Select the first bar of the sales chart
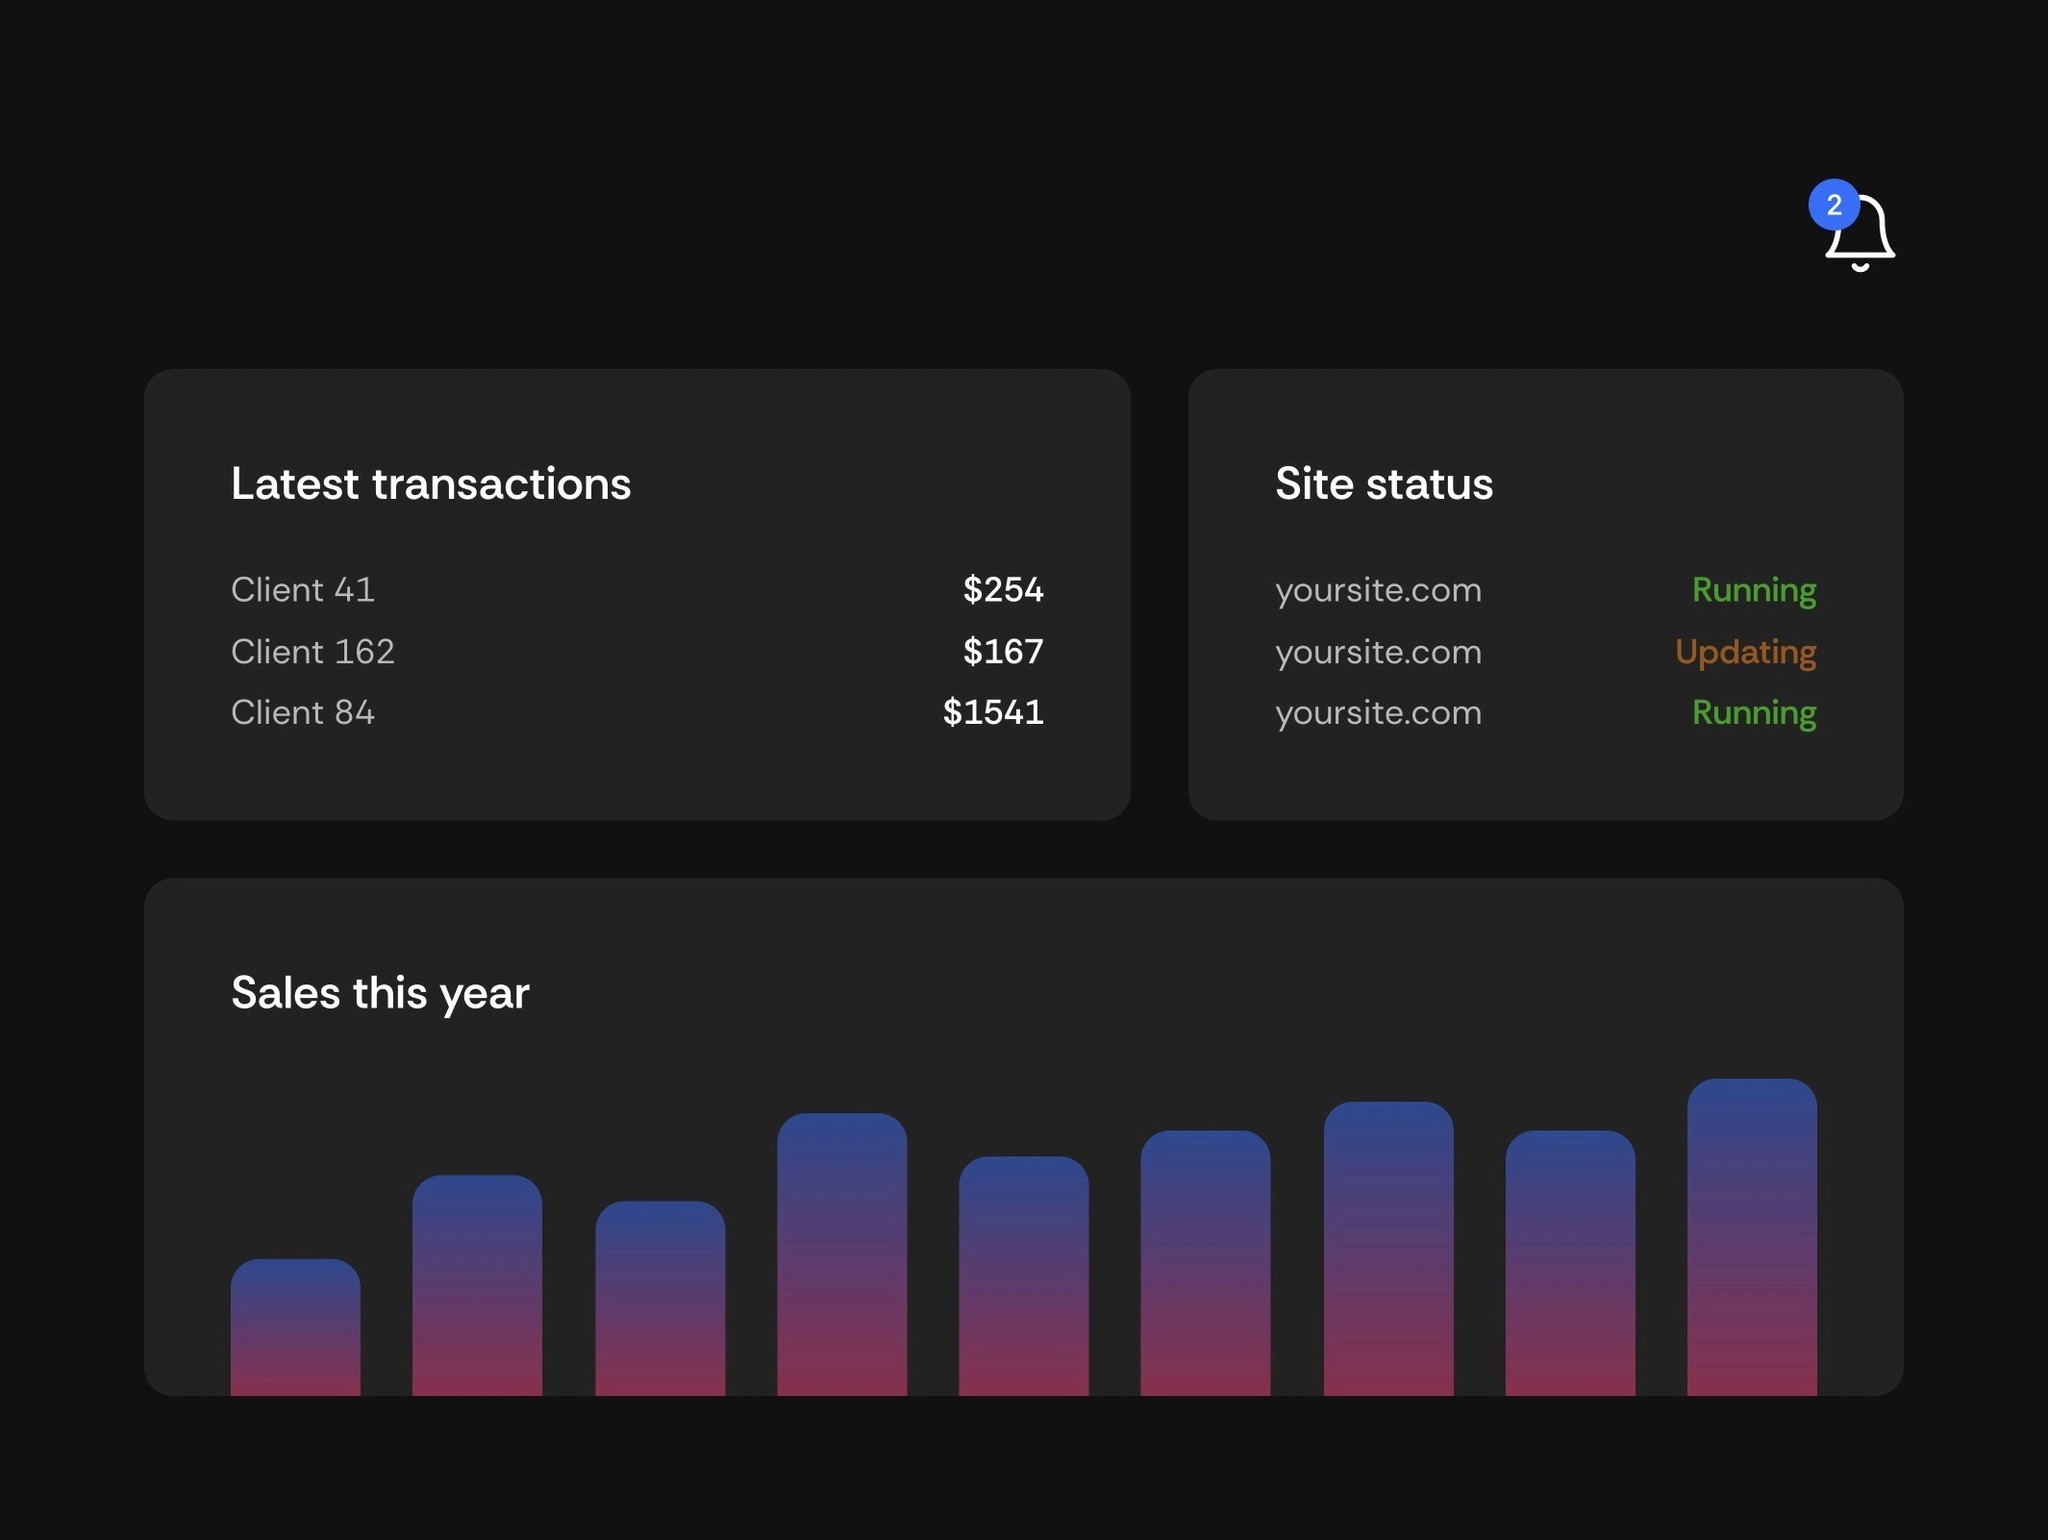The image size is (2048, 1540). [x=294, y=1320]
